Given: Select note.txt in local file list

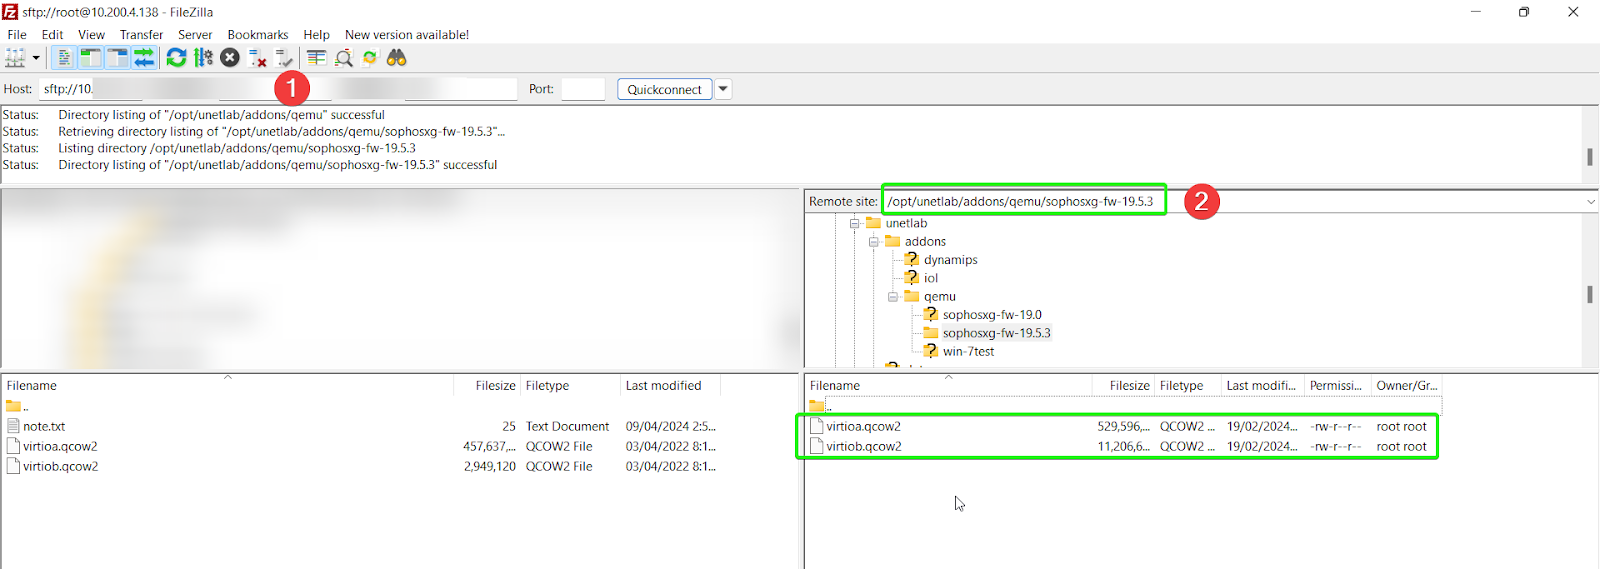Looking at the screenshot, I should (44, 426).
